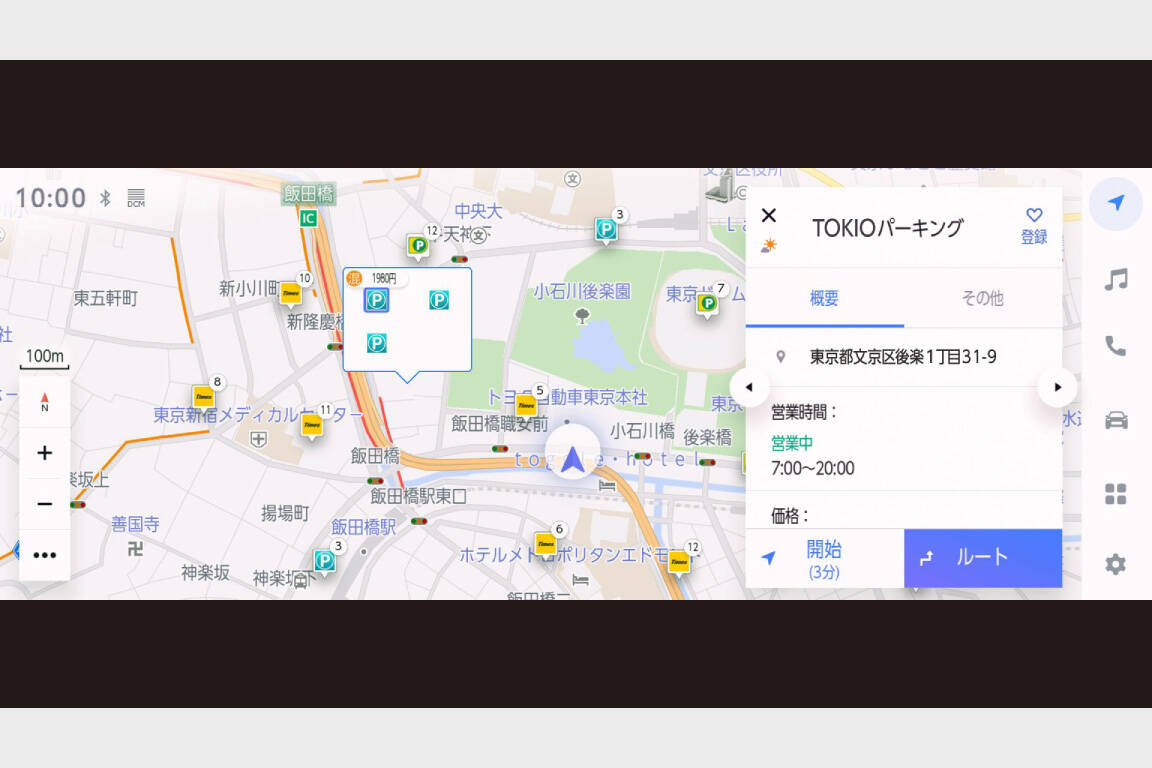The image size is (1152, 768).
Task: Close the TOKIOパーキング detail panel
Action: tap(769, 215)
